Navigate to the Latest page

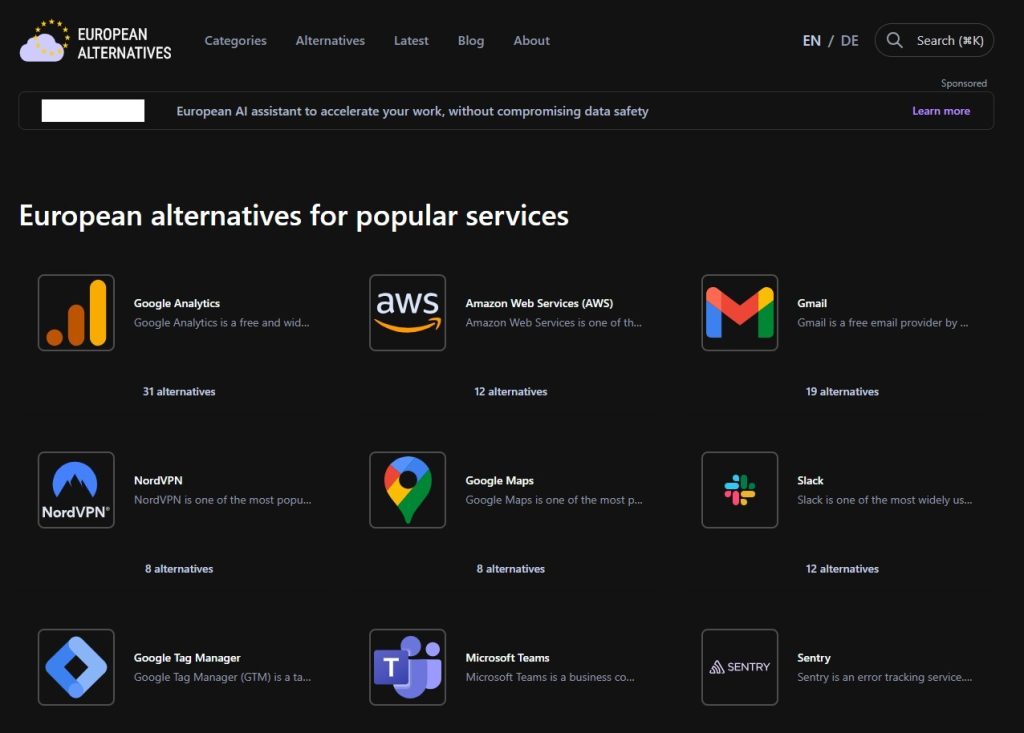point(411,41)
